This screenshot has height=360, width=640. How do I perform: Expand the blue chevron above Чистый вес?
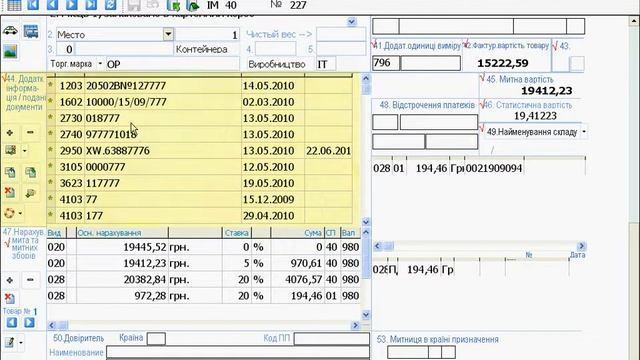point(352,21)
